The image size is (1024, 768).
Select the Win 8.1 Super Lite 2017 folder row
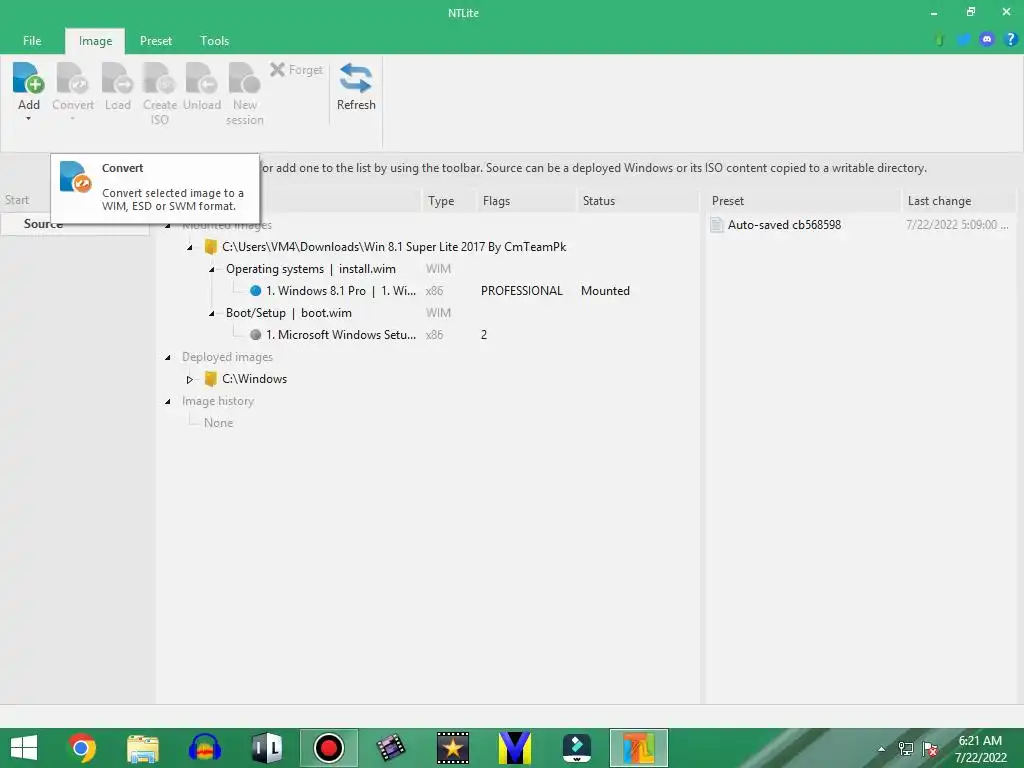tap(393, 247)
